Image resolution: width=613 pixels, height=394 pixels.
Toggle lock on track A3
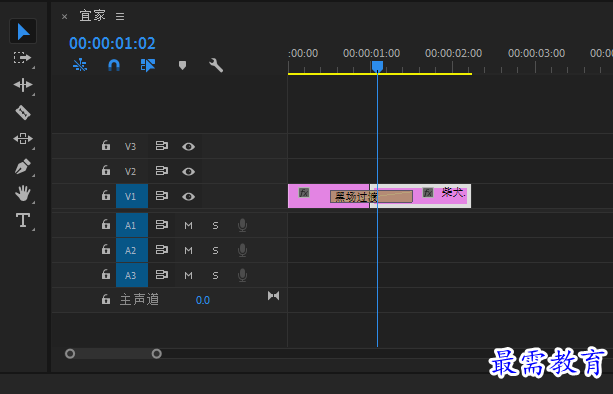[106, 275]
